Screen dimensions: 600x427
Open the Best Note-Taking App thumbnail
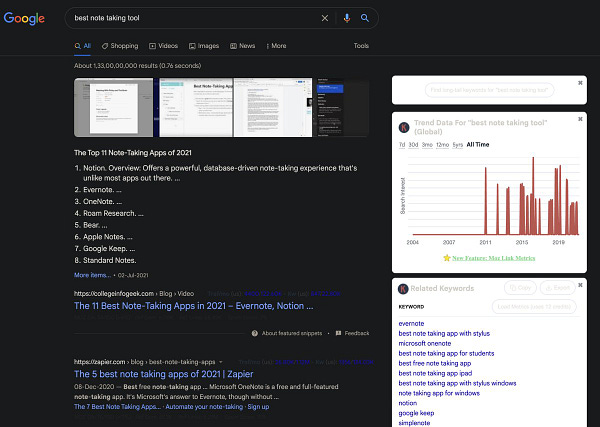pyautogui.click(x=195, y=108)
